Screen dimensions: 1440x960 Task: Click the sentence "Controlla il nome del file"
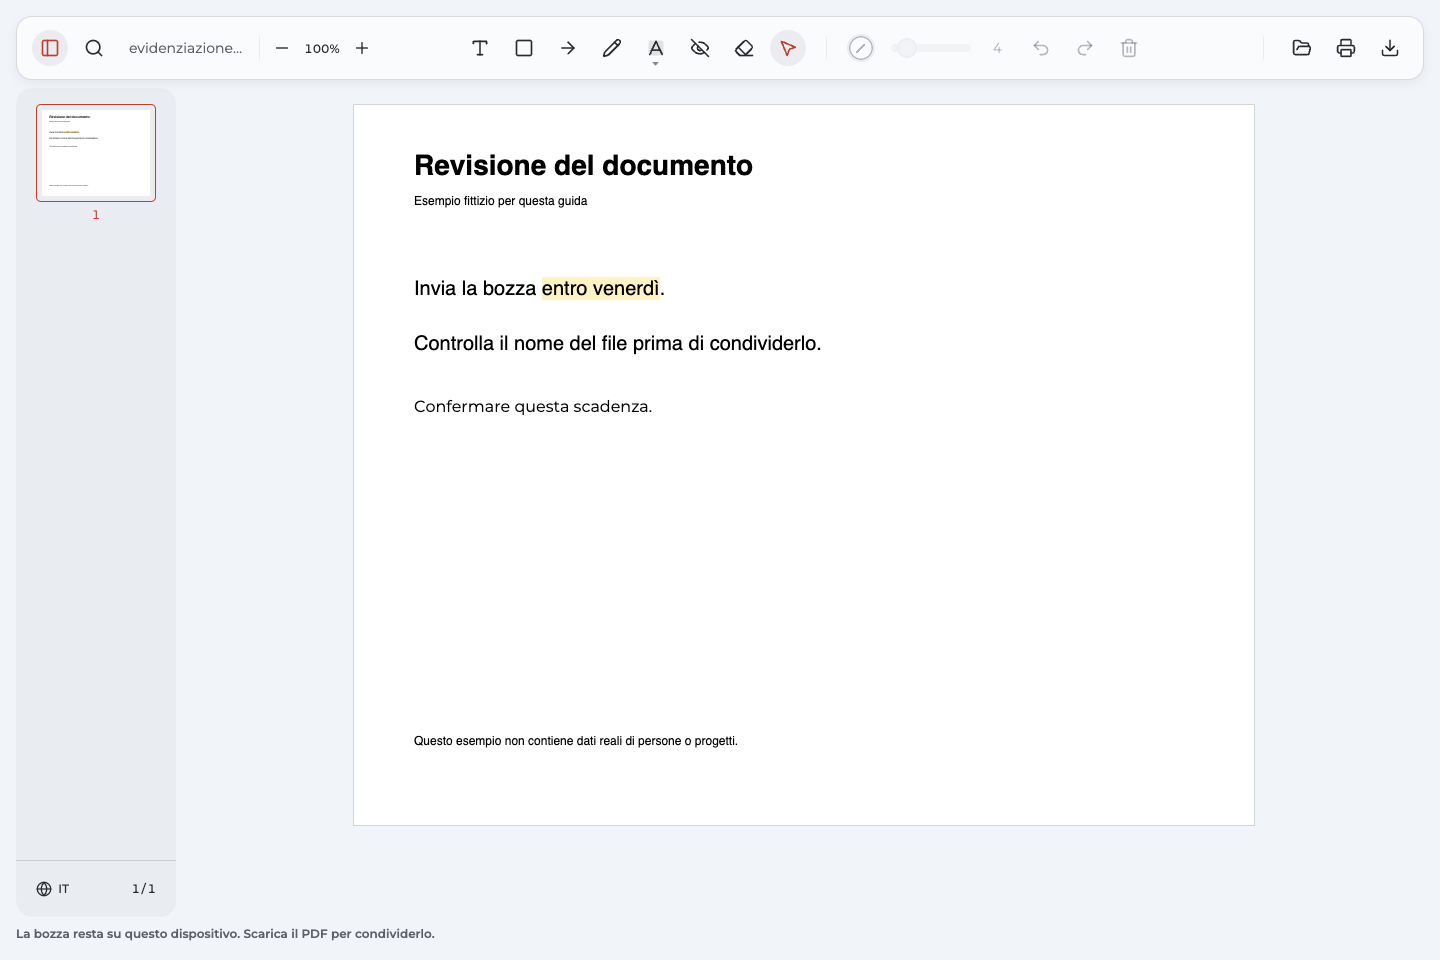point(520,343)
